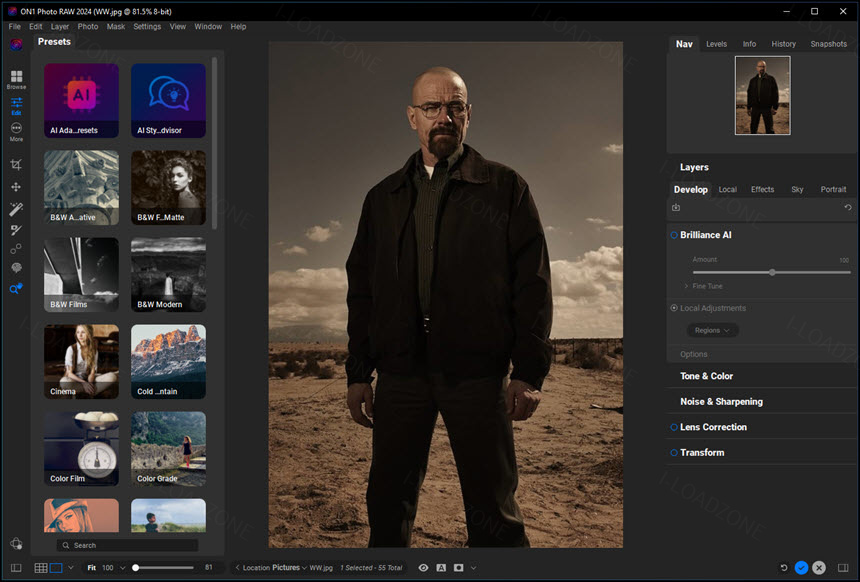Open the AI Adaptive presets category
Viewport: 860px width, 582px height.
81,100
